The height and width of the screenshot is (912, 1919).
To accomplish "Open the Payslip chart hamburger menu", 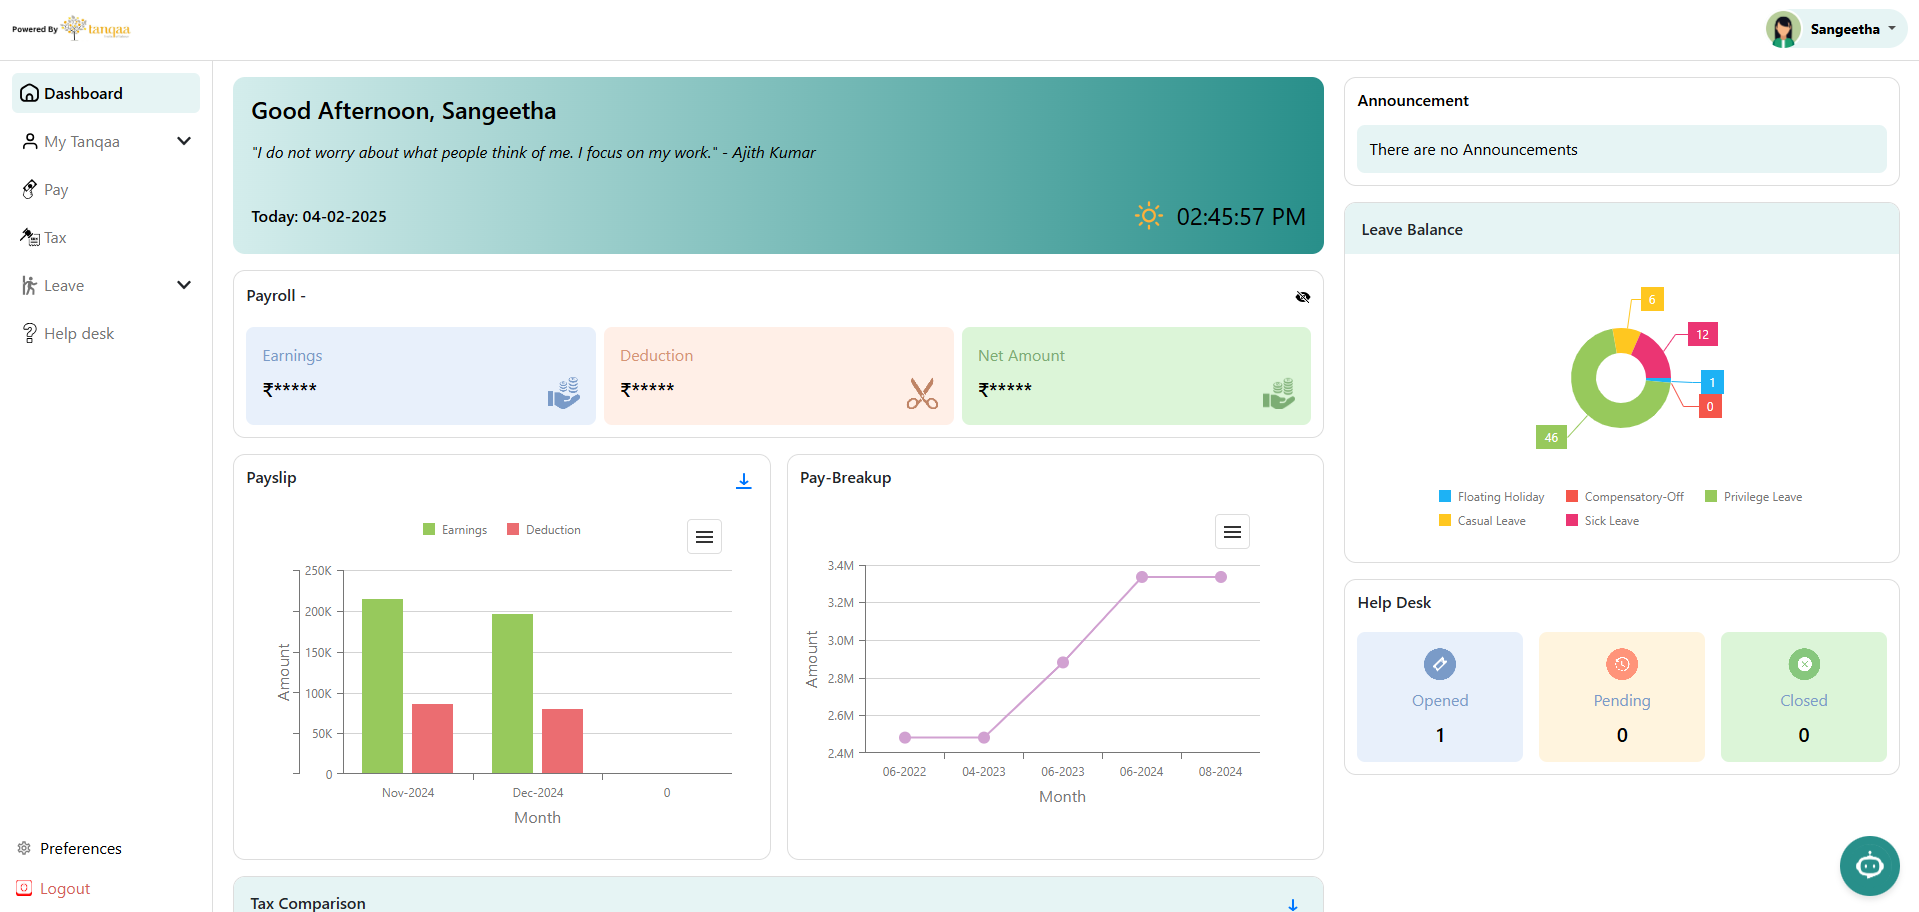I will 704,537.
